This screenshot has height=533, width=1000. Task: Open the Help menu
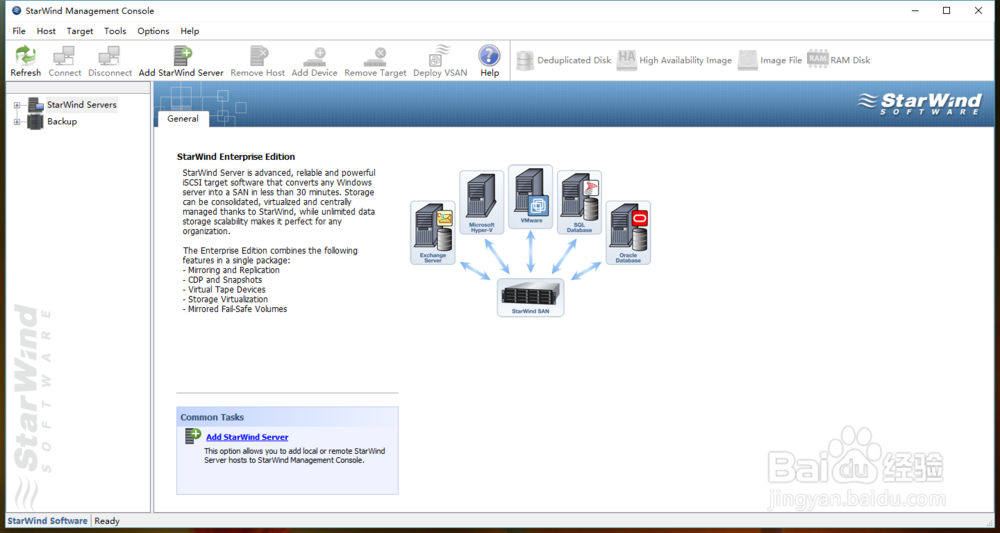pos(190,31)
